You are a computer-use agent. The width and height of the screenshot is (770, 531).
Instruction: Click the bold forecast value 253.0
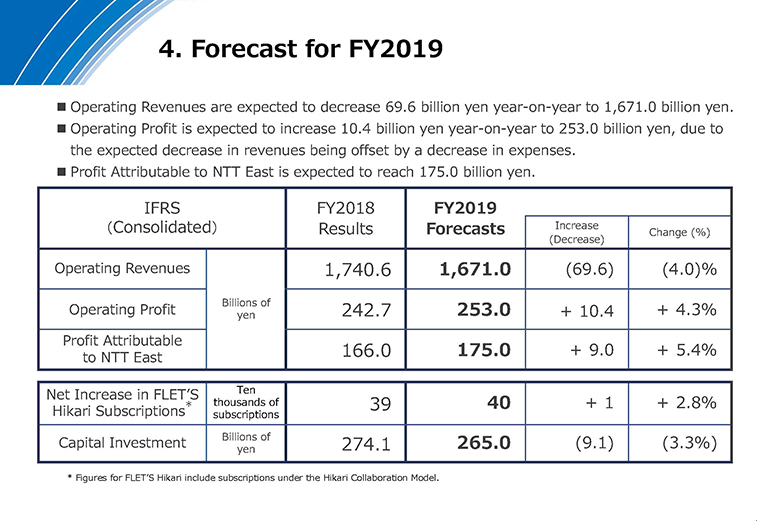[484, 309]
